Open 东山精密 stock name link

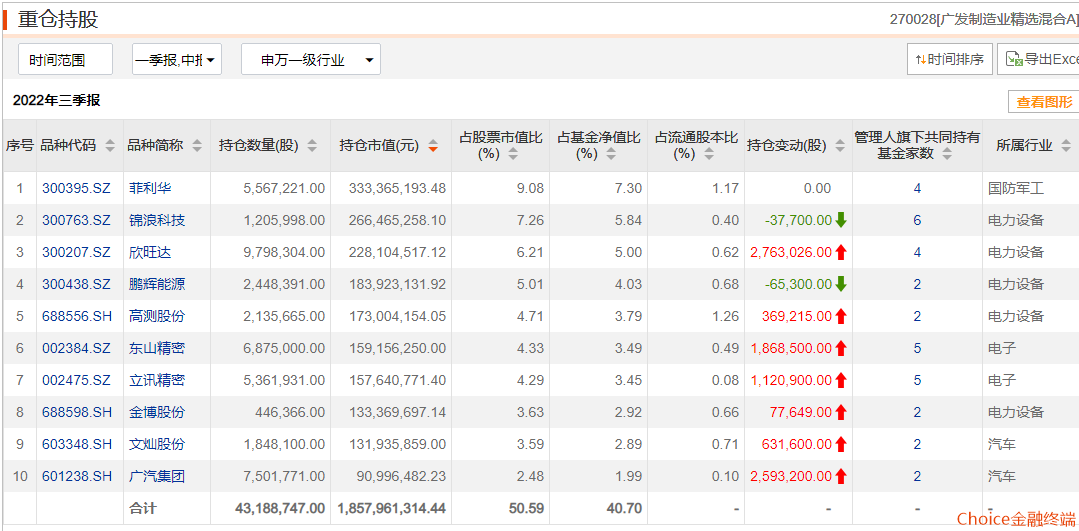click(x=157, y=348)
